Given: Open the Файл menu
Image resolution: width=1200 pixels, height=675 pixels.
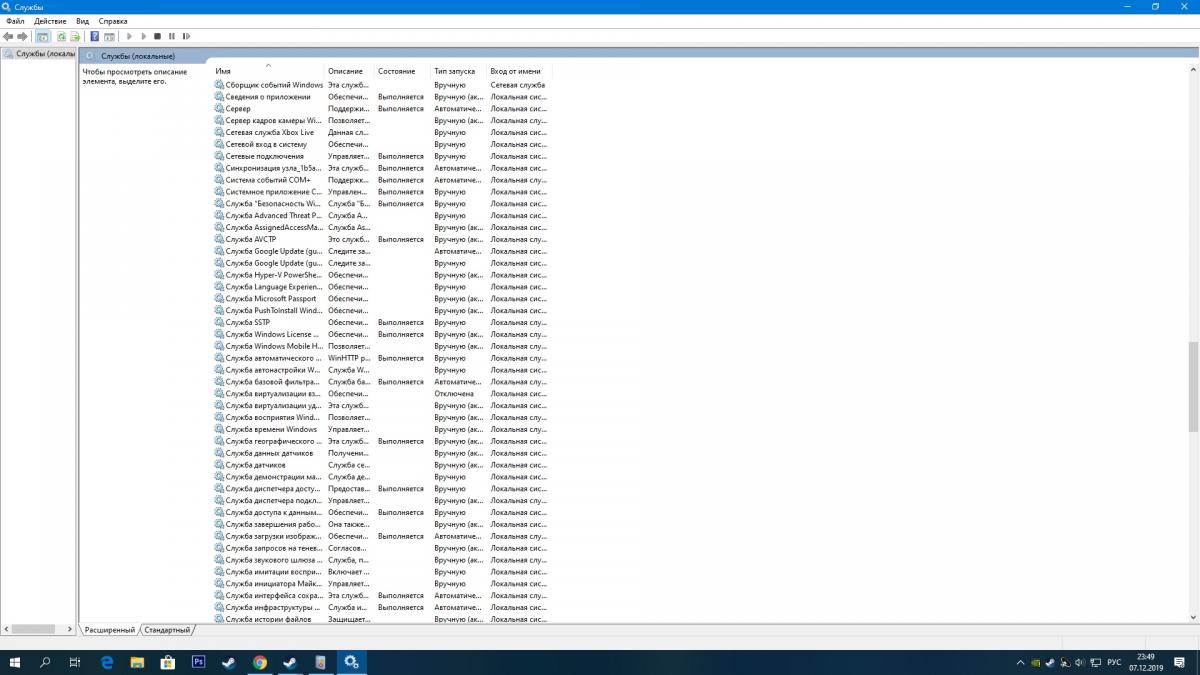Looking at the screenshot, I should tap(15, 21).
